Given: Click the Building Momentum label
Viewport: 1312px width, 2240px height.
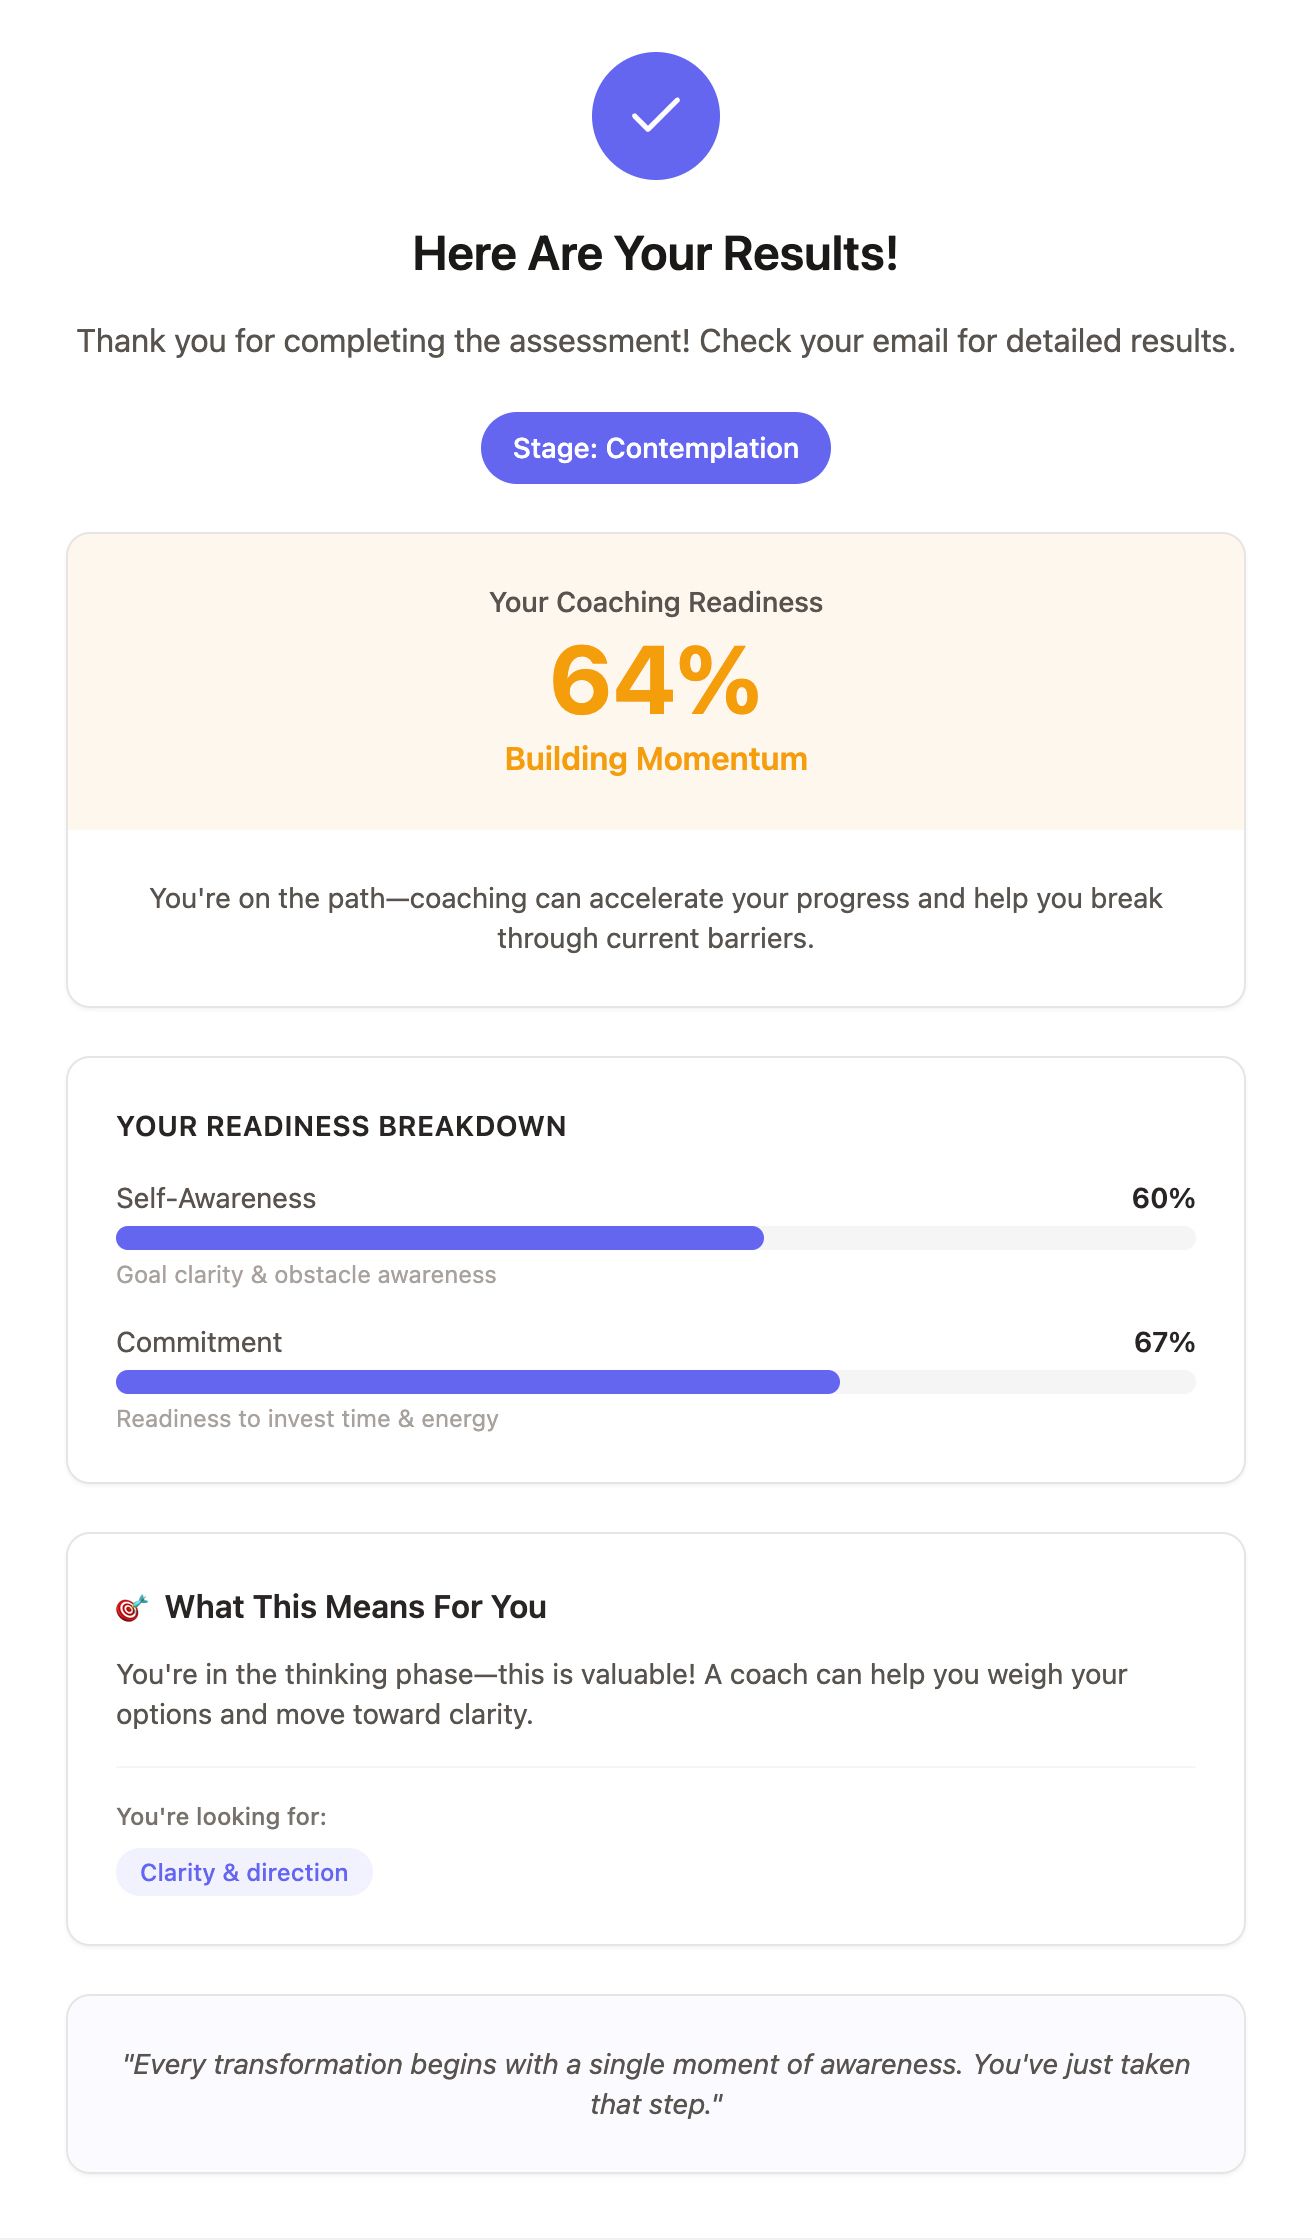Looking at the screenshot, I should 656,759.
